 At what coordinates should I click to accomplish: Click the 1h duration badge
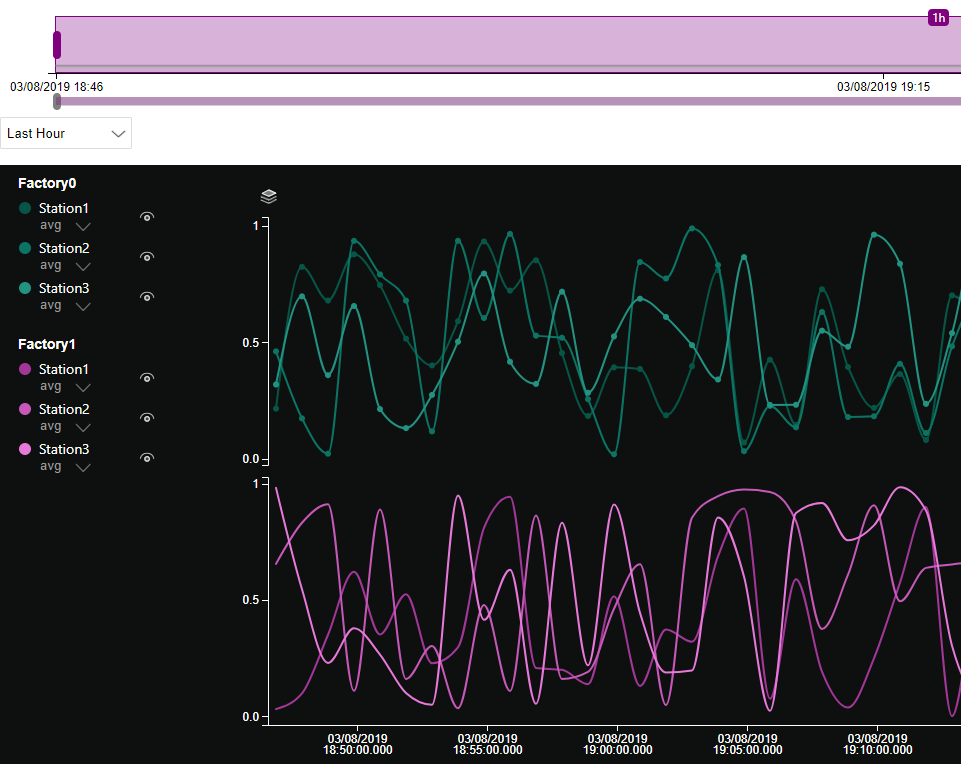[938, 18]
